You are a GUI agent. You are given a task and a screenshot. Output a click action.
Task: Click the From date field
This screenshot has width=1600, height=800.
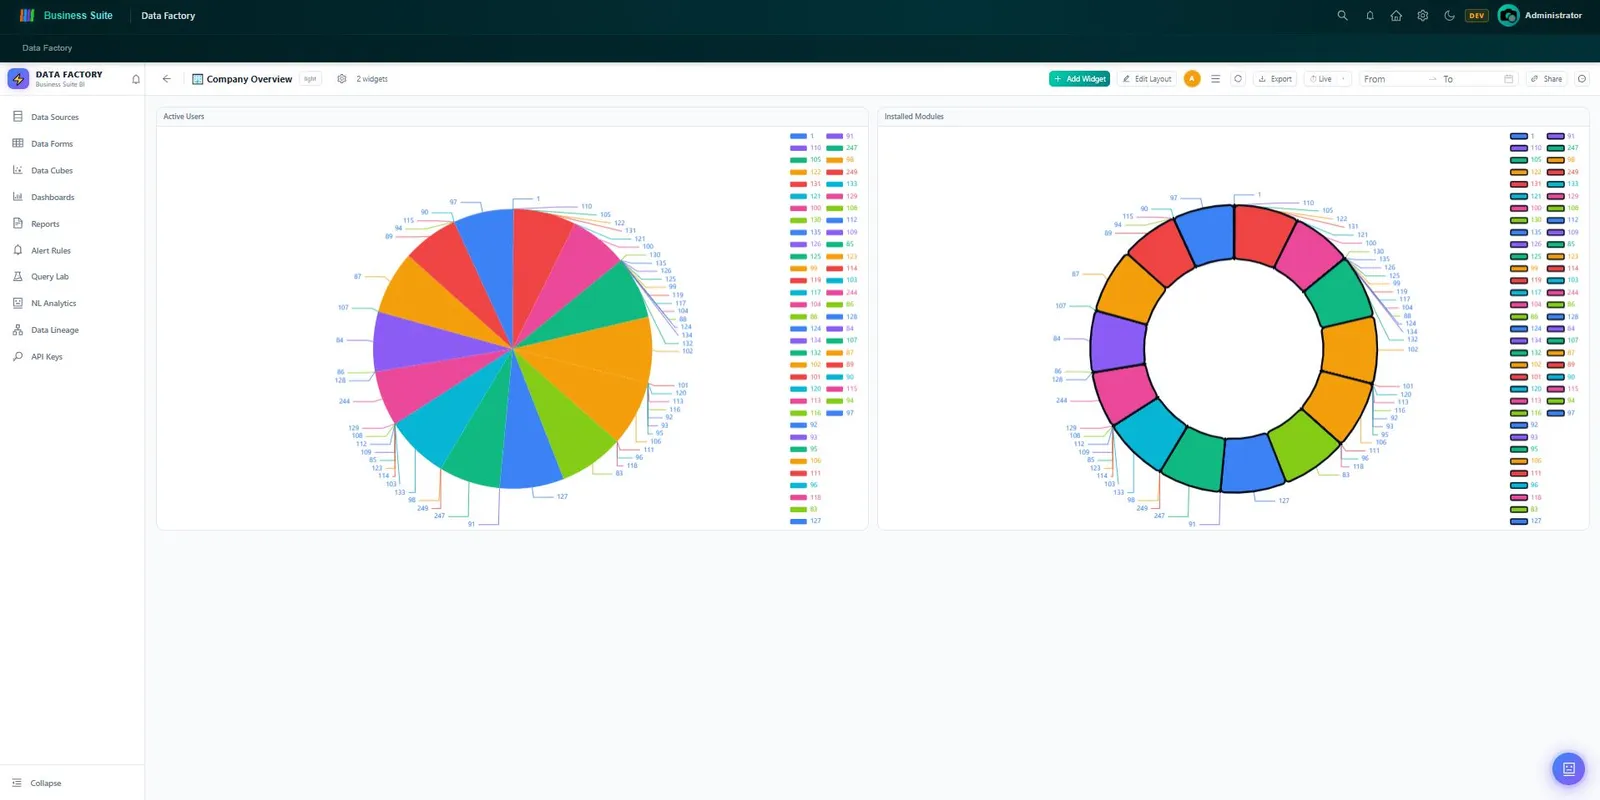click(1395, 79)
